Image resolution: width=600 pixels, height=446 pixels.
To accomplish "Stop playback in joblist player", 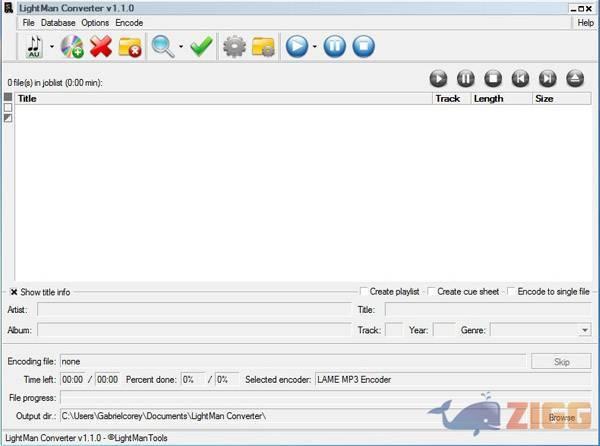I will point(493,79).
